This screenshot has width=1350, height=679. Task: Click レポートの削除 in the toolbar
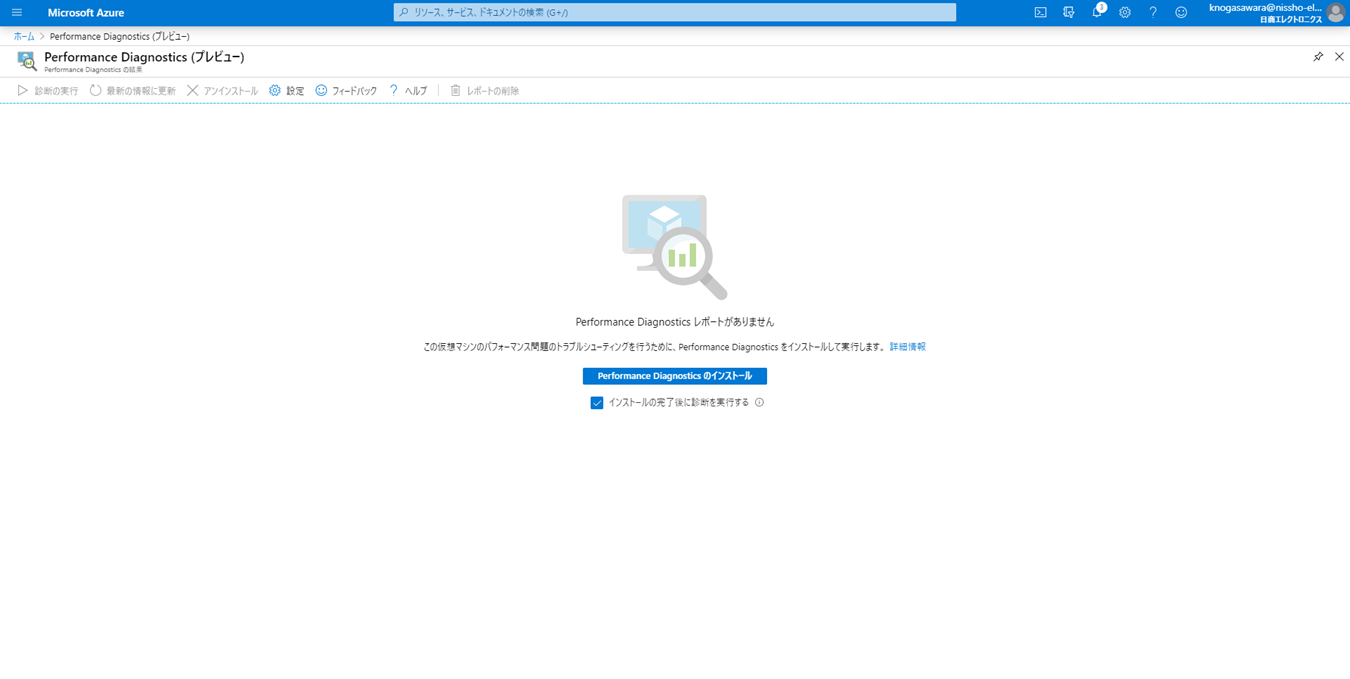(484, 91)
